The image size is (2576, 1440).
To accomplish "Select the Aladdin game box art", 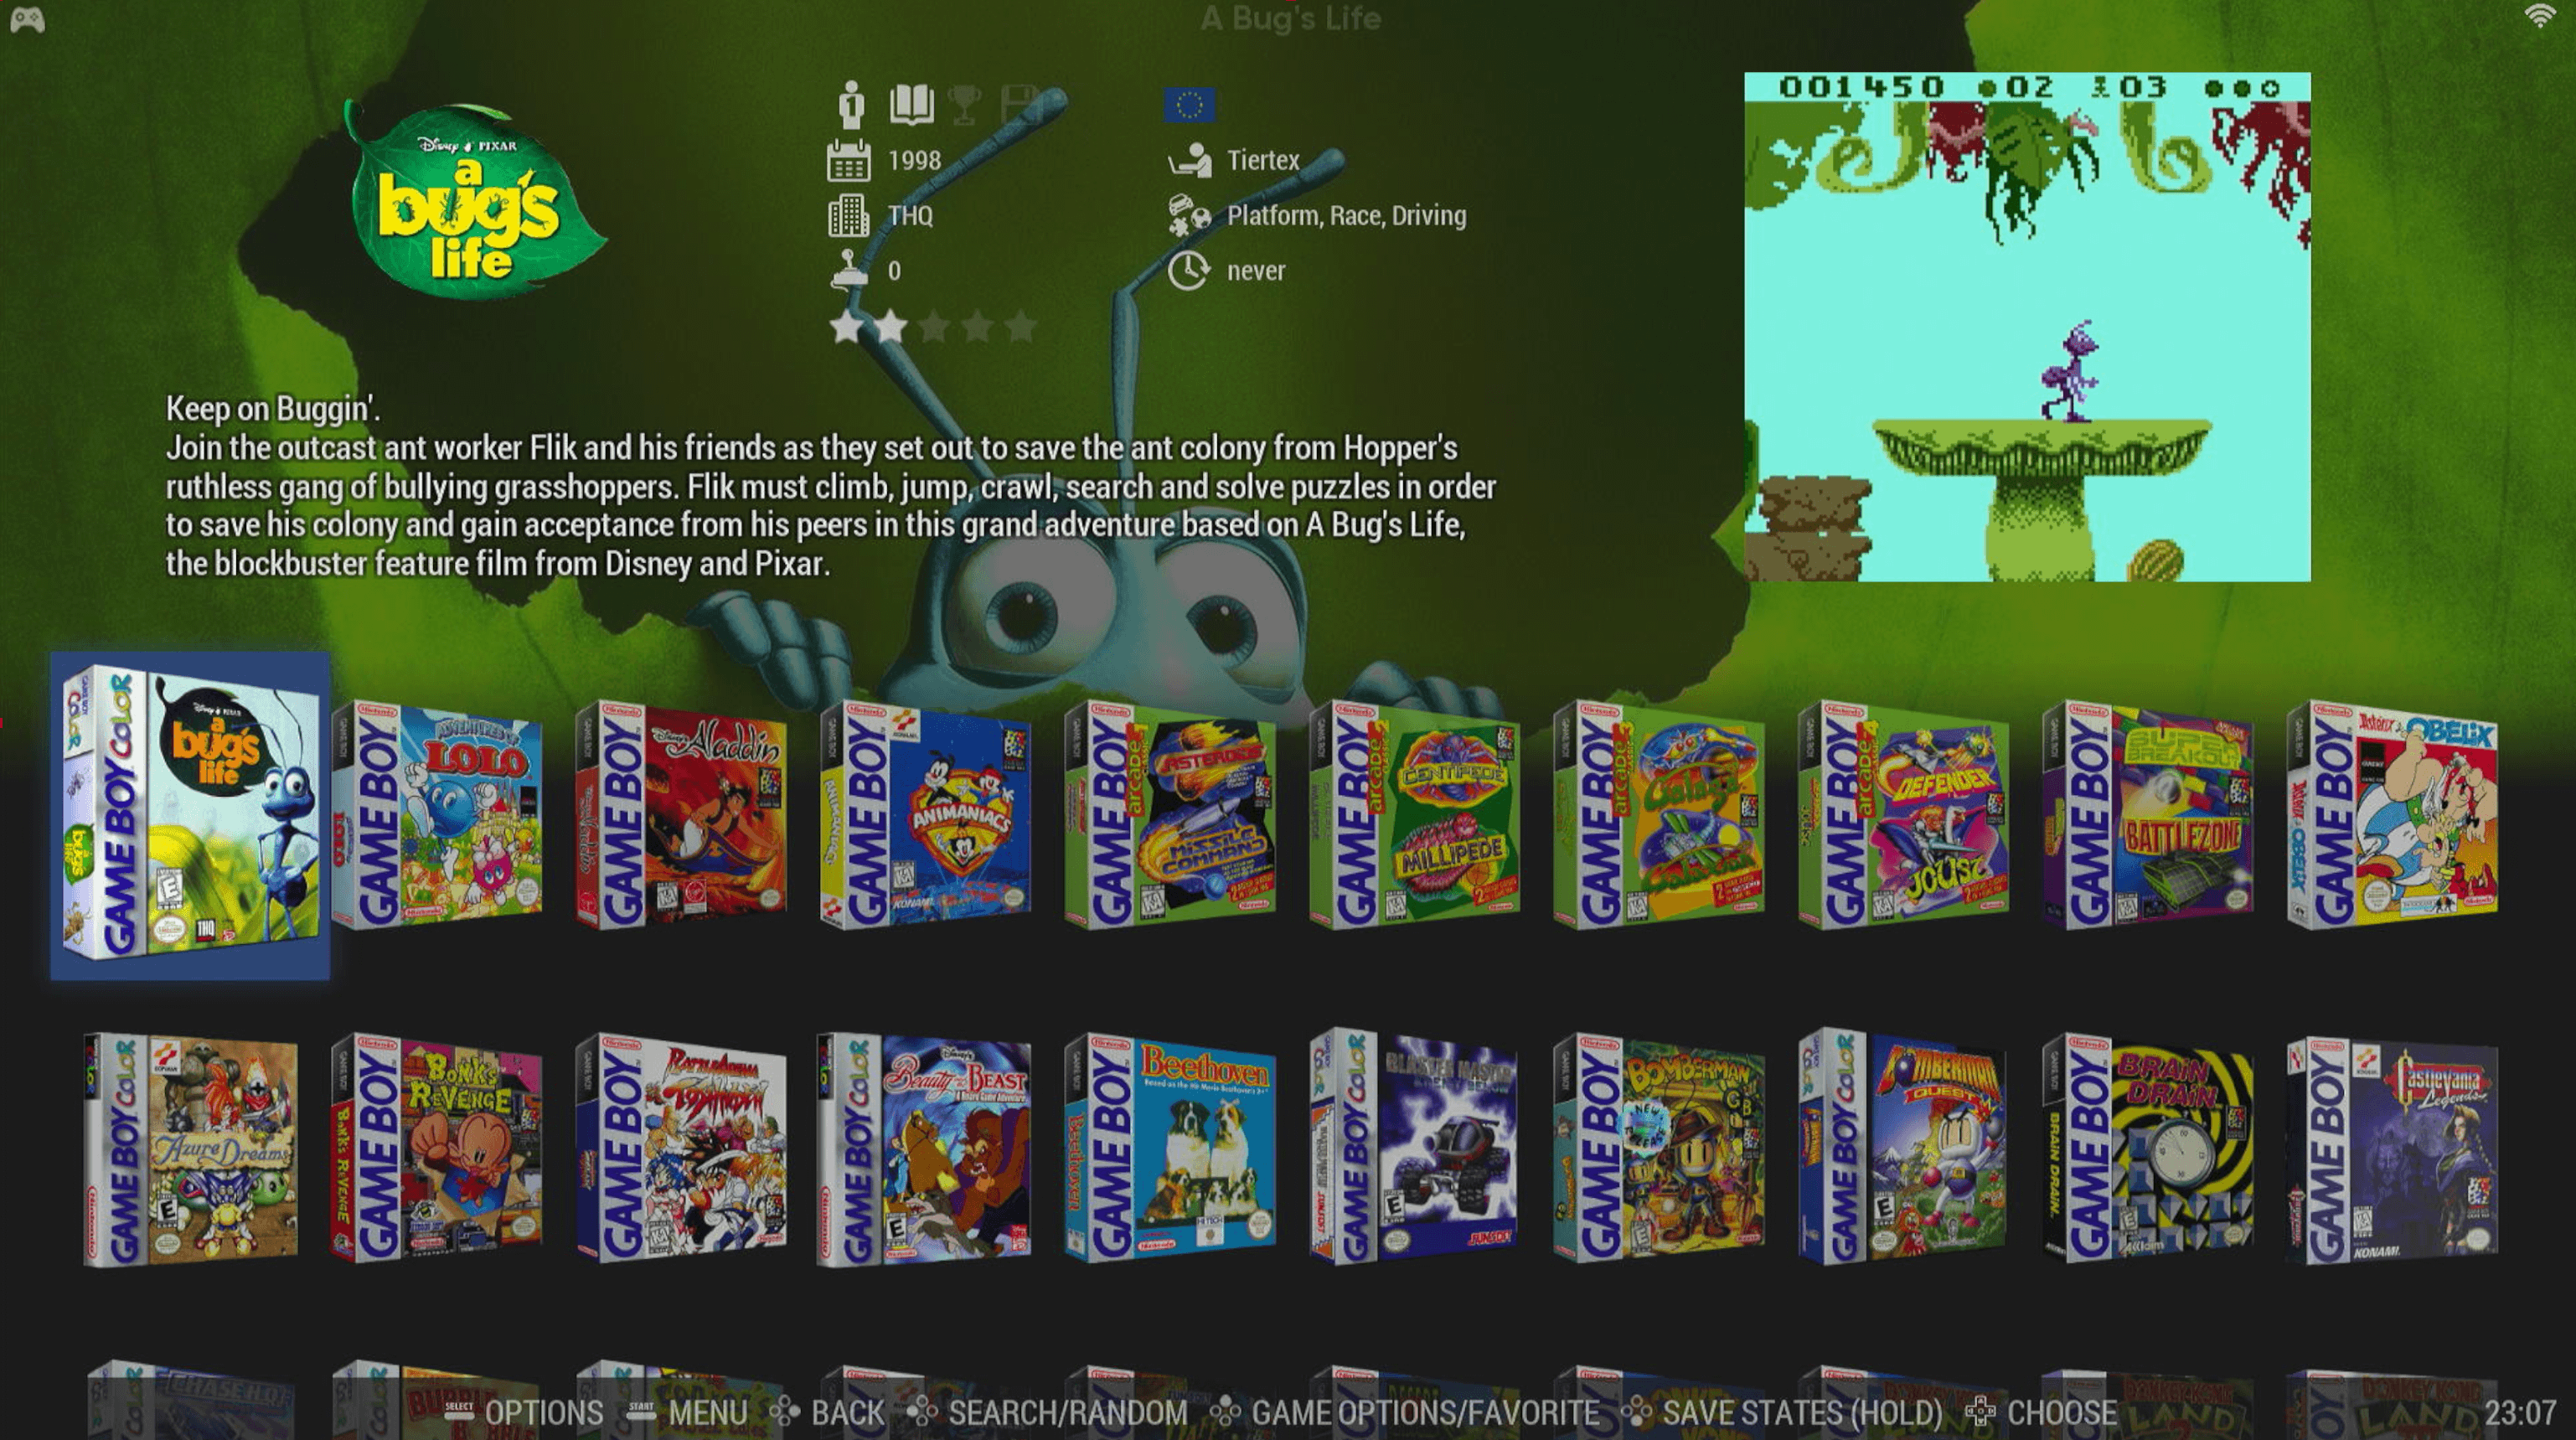I will [681, 815].
